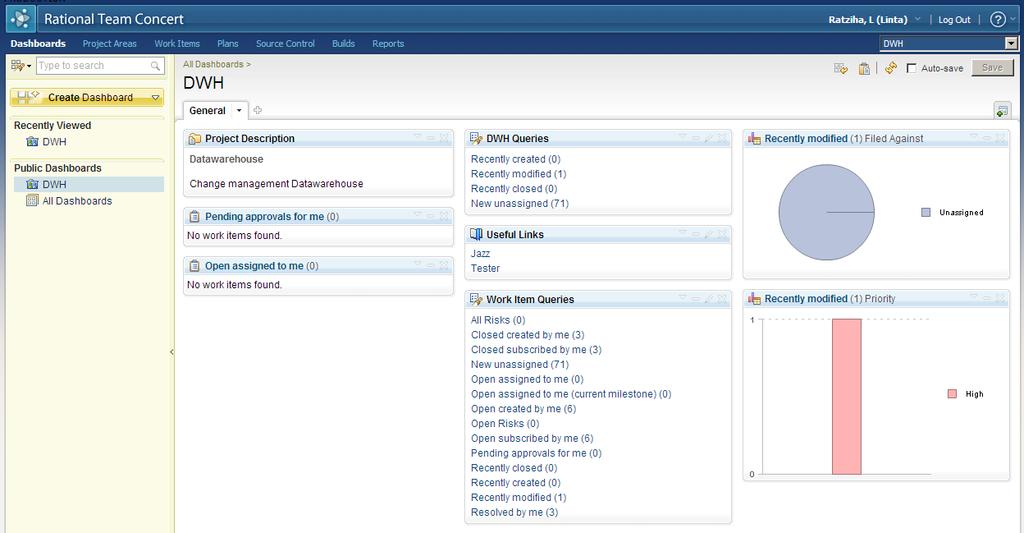Select the General tab
Viewport: 1024px width, 533px height.
click(x=207, y=110)
